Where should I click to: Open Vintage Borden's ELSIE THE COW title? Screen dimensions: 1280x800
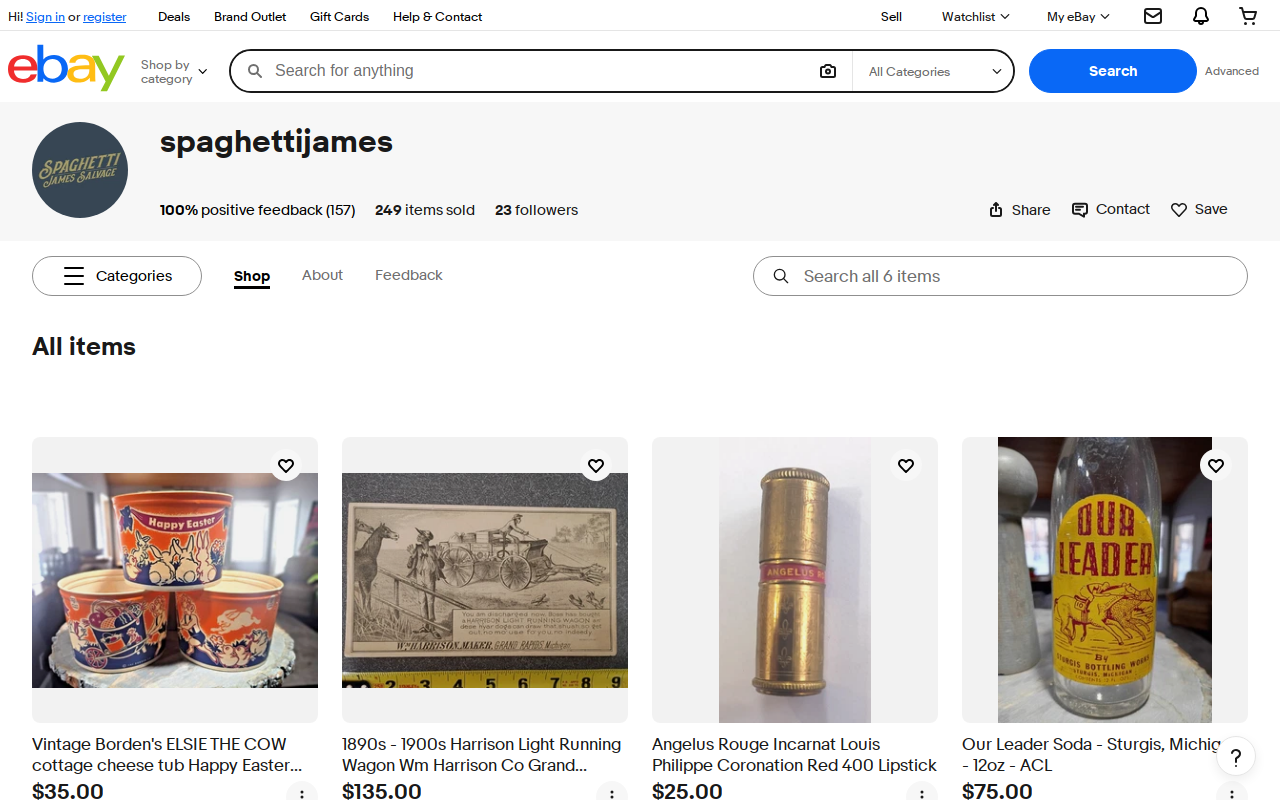pyautogui.click(x=167, y=755)
